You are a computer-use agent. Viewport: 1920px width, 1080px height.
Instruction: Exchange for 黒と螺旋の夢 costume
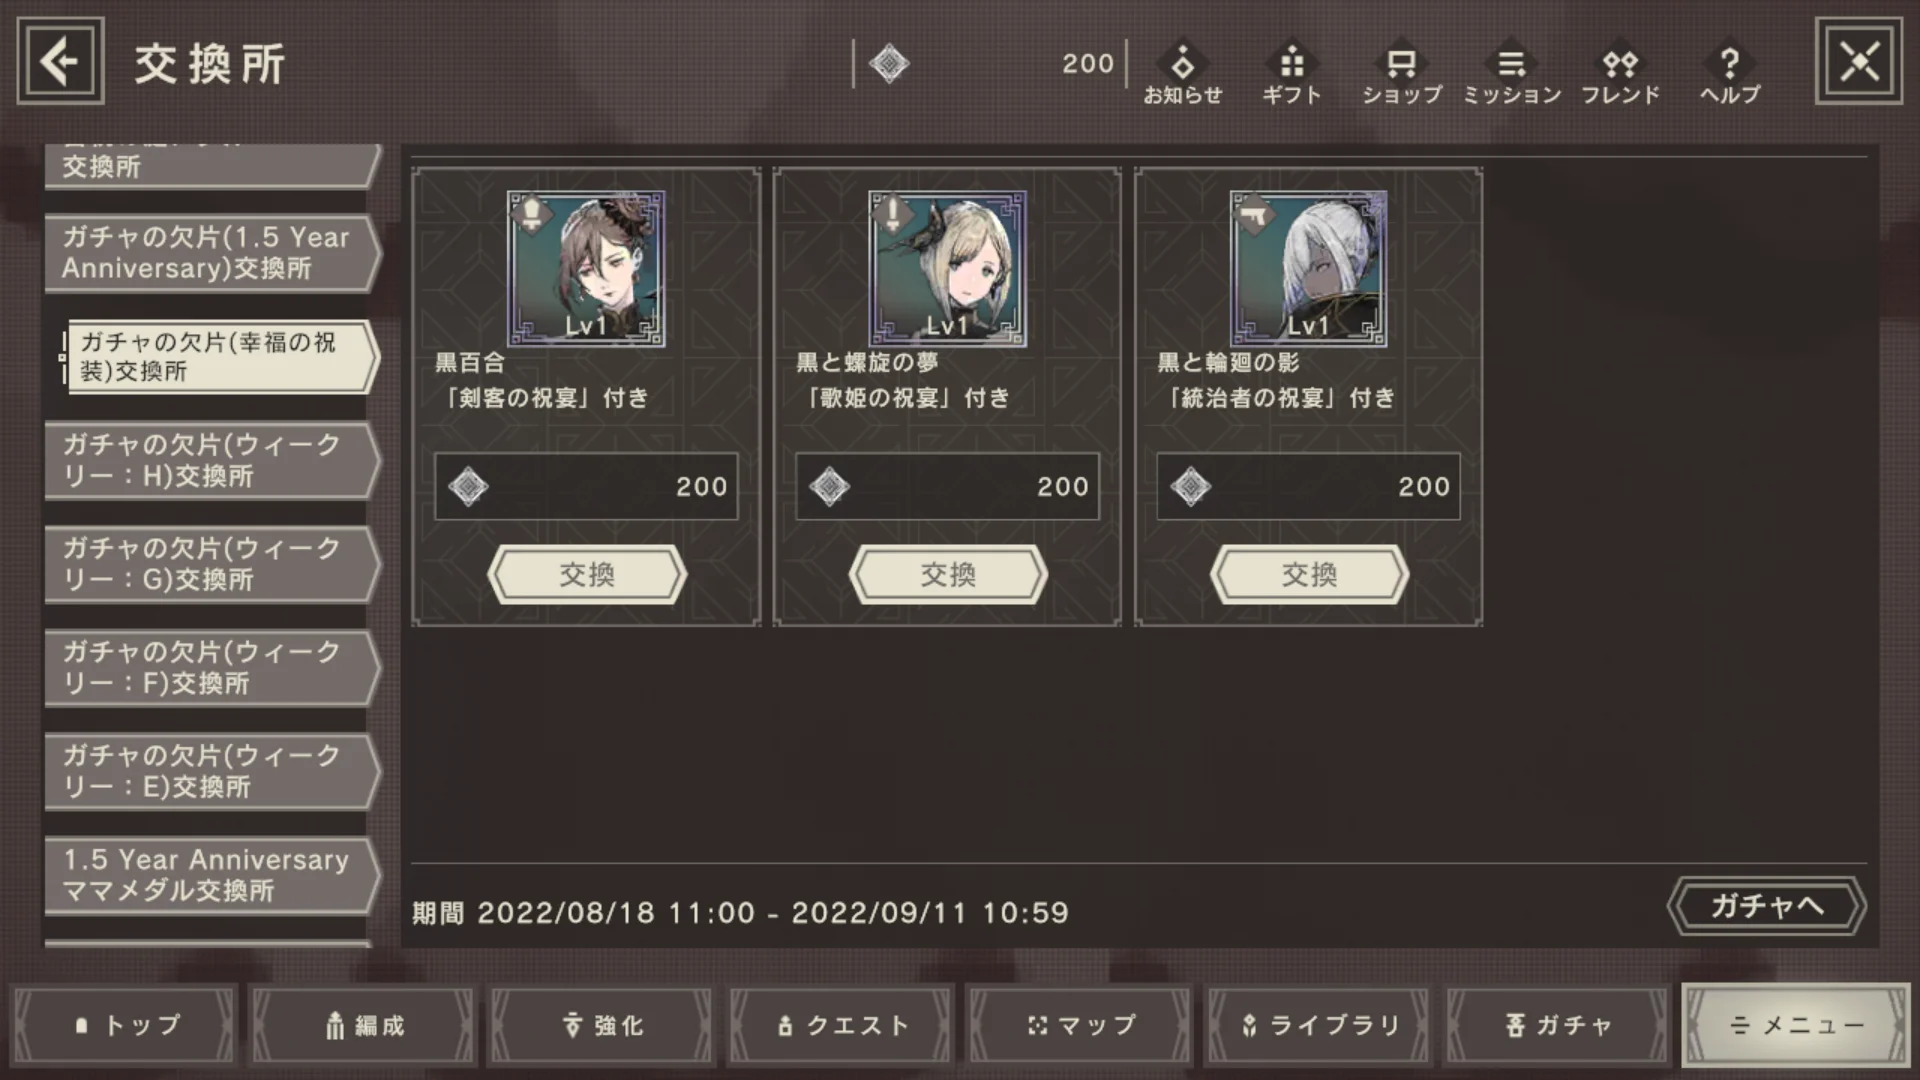pos(948,574)
